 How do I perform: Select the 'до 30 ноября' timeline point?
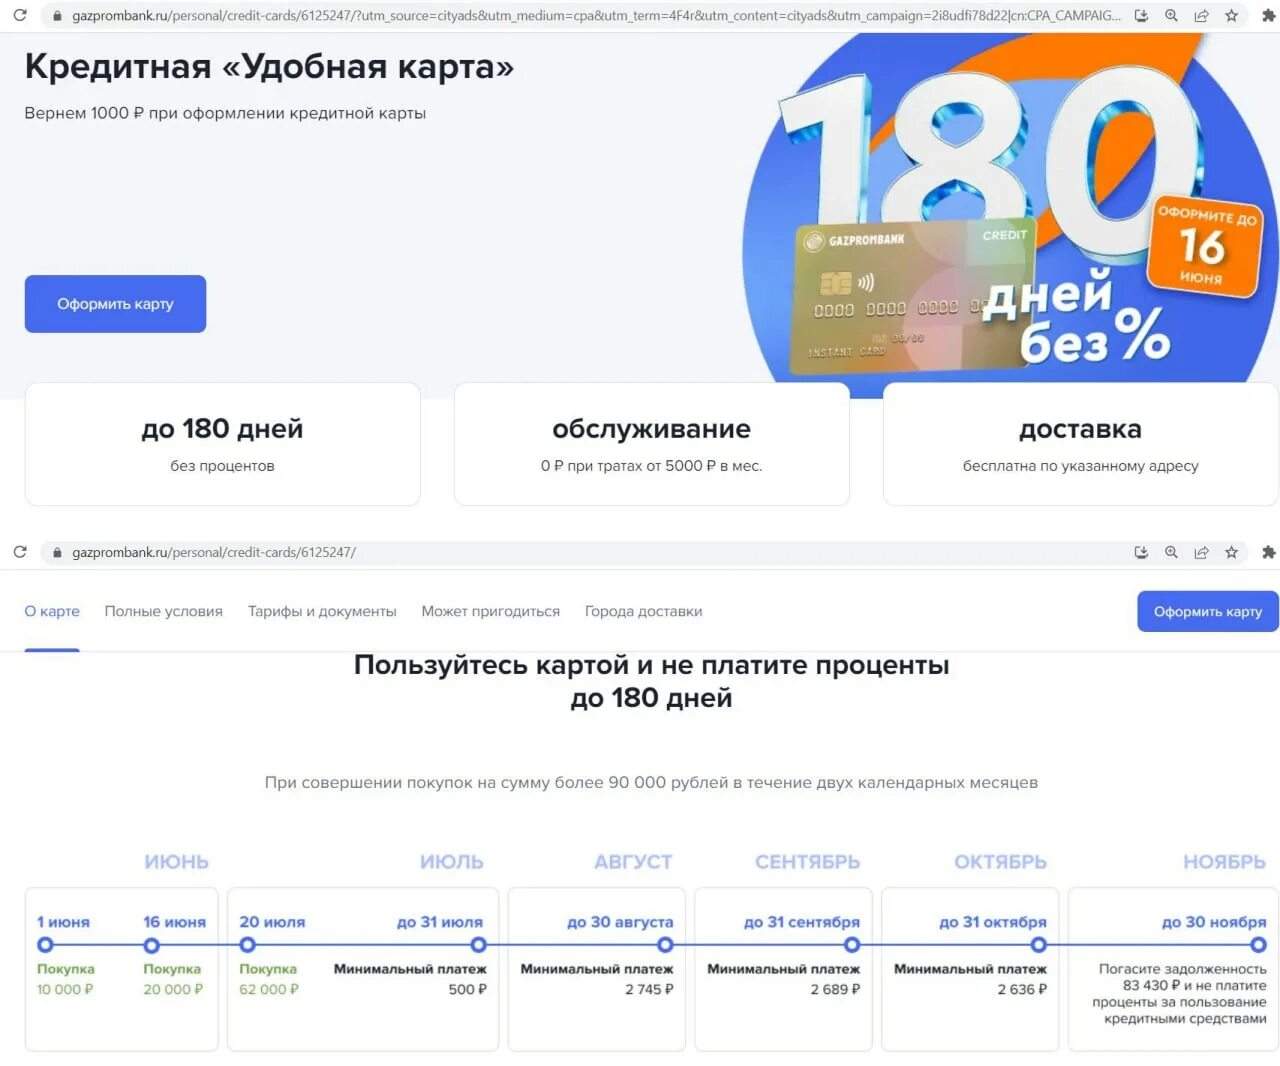1258,945
